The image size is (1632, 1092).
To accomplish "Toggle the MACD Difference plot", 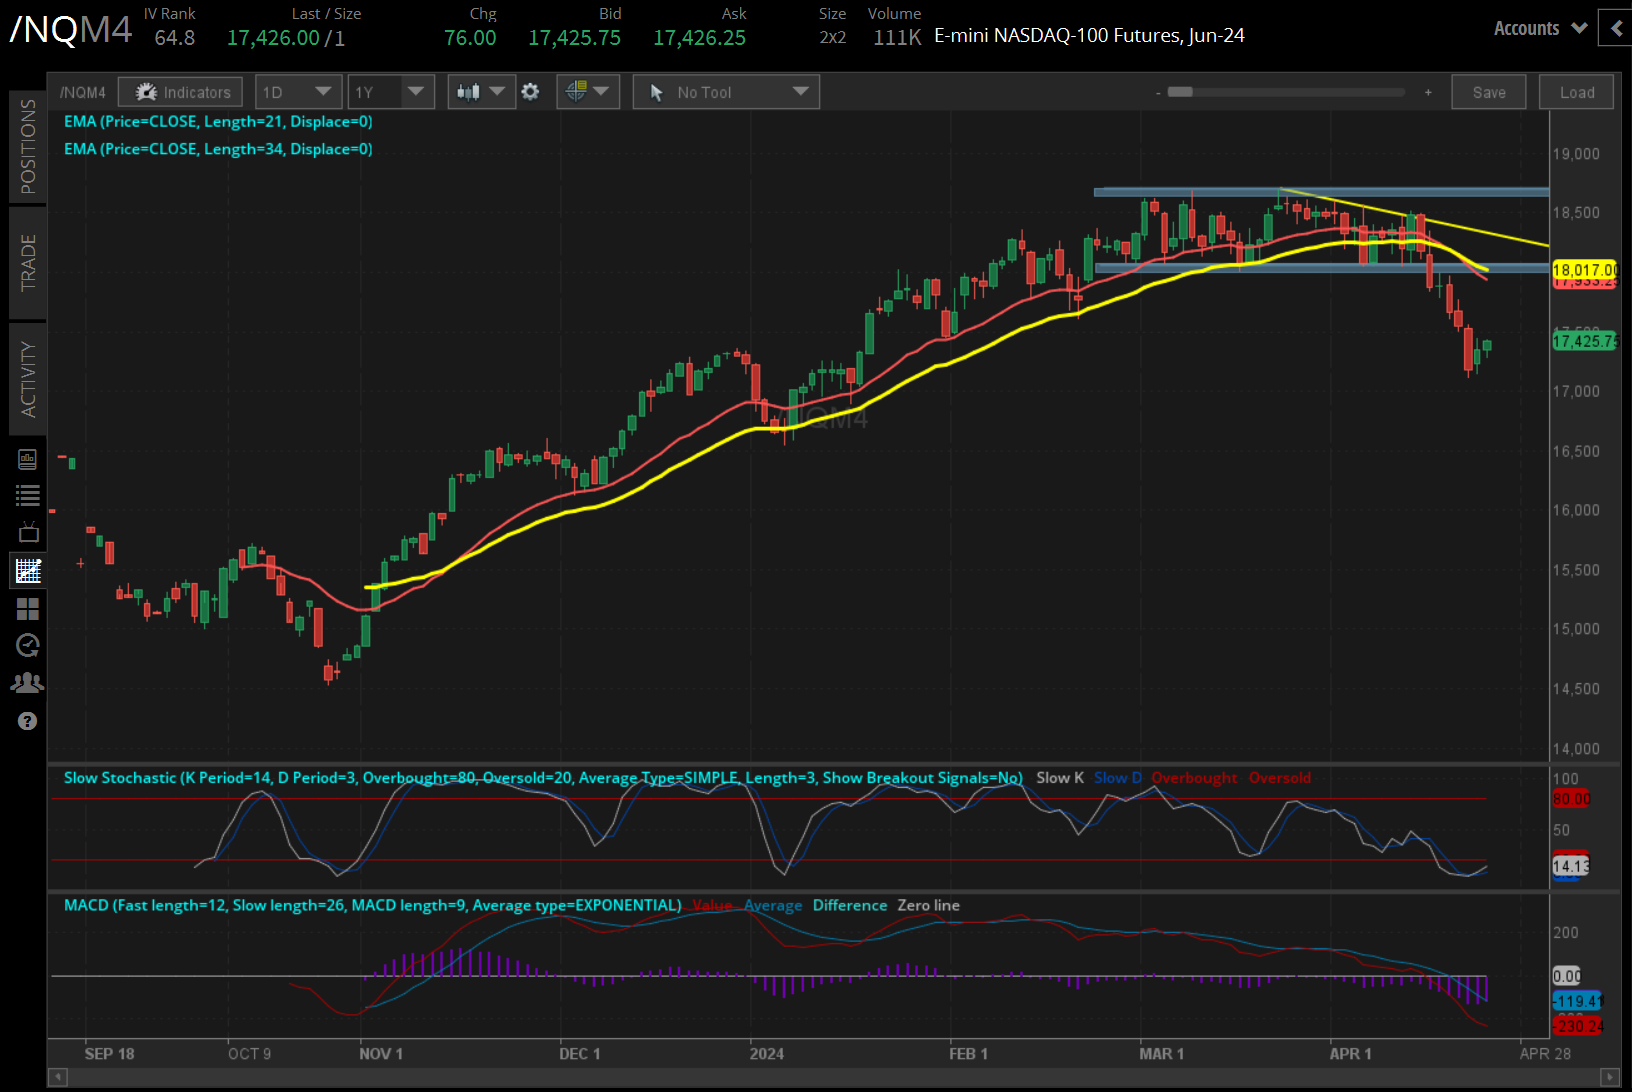I will click(849, 905).
